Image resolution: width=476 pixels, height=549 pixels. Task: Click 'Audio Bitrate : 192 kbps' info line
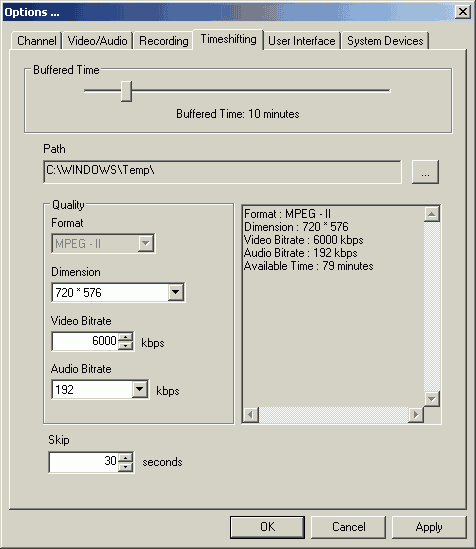coord(301,253)
